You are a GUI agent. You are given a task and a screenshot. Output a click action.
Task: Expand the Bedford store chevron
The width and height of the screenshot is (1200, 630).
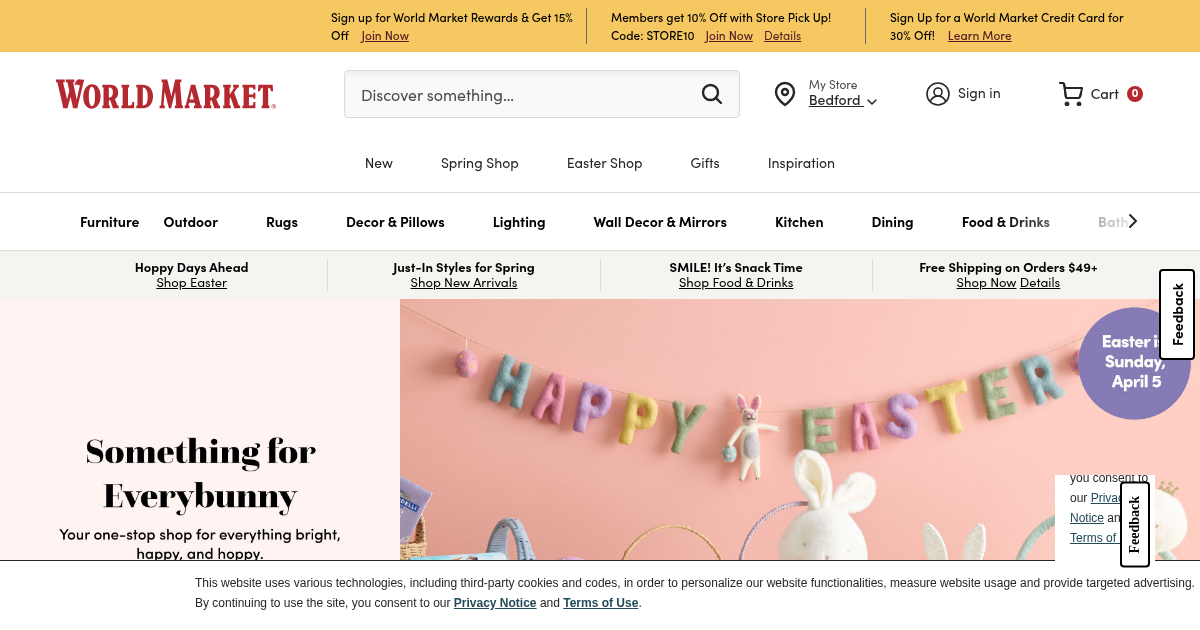coord(872,101)
